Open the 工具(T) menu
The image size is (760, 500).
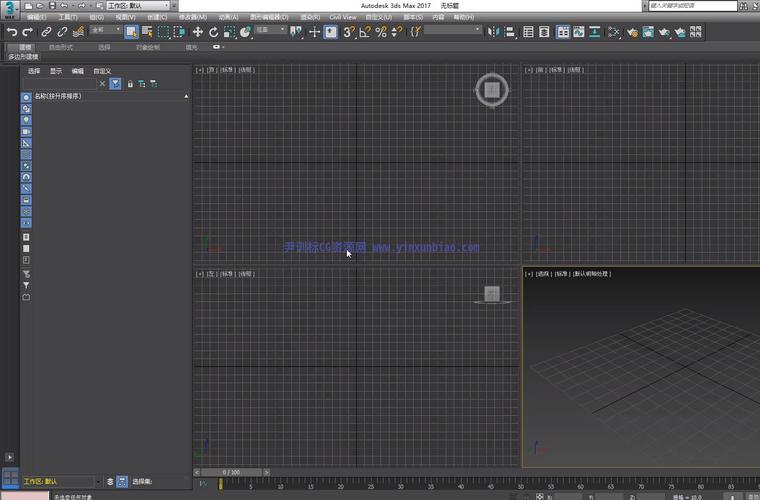tap(68, 17)
